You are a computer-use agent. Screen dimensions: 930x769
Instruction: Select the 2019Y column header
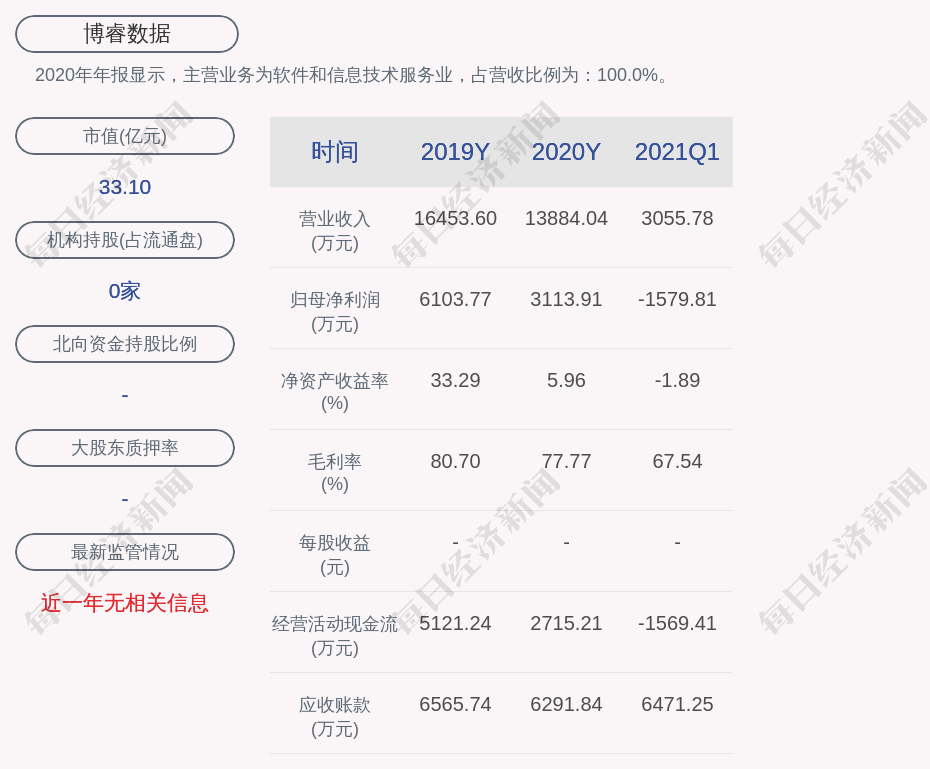[455, 152]
